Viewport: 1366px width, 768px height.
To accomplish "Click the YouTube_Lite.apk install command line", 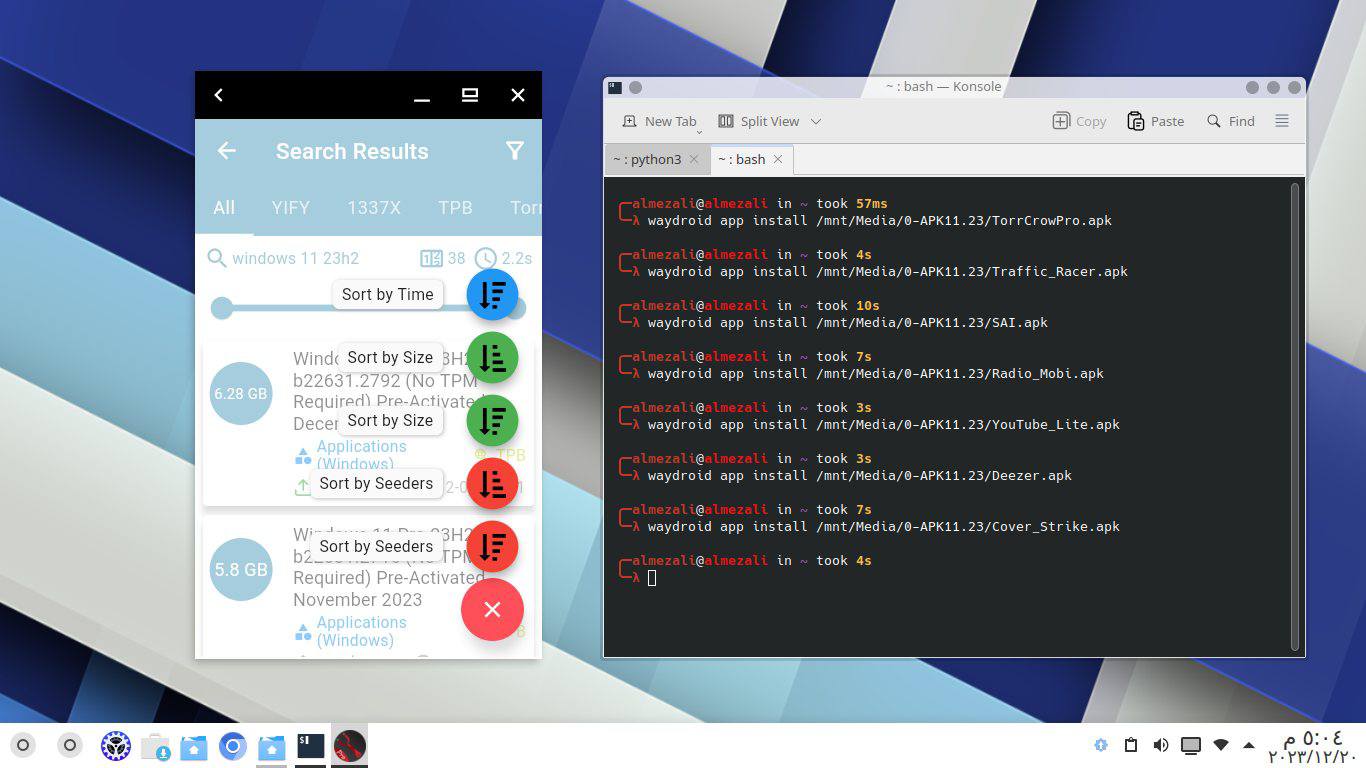I will 883,424.
